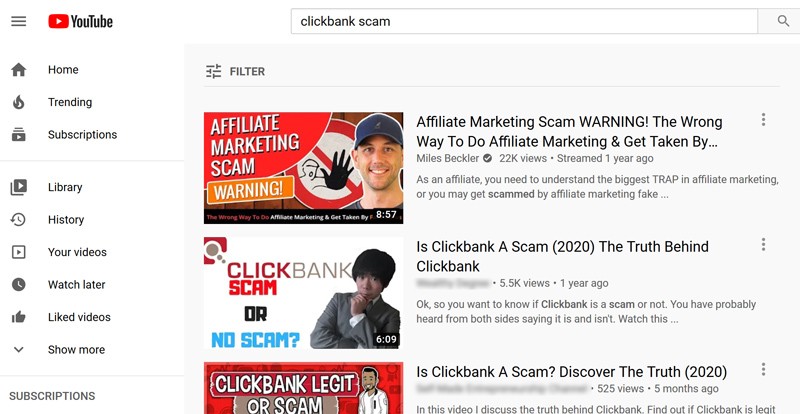Click inside the 'clickbank scam' search field
Image resolution: width=800 pixels, height=414 pixels.
(524, 21)
